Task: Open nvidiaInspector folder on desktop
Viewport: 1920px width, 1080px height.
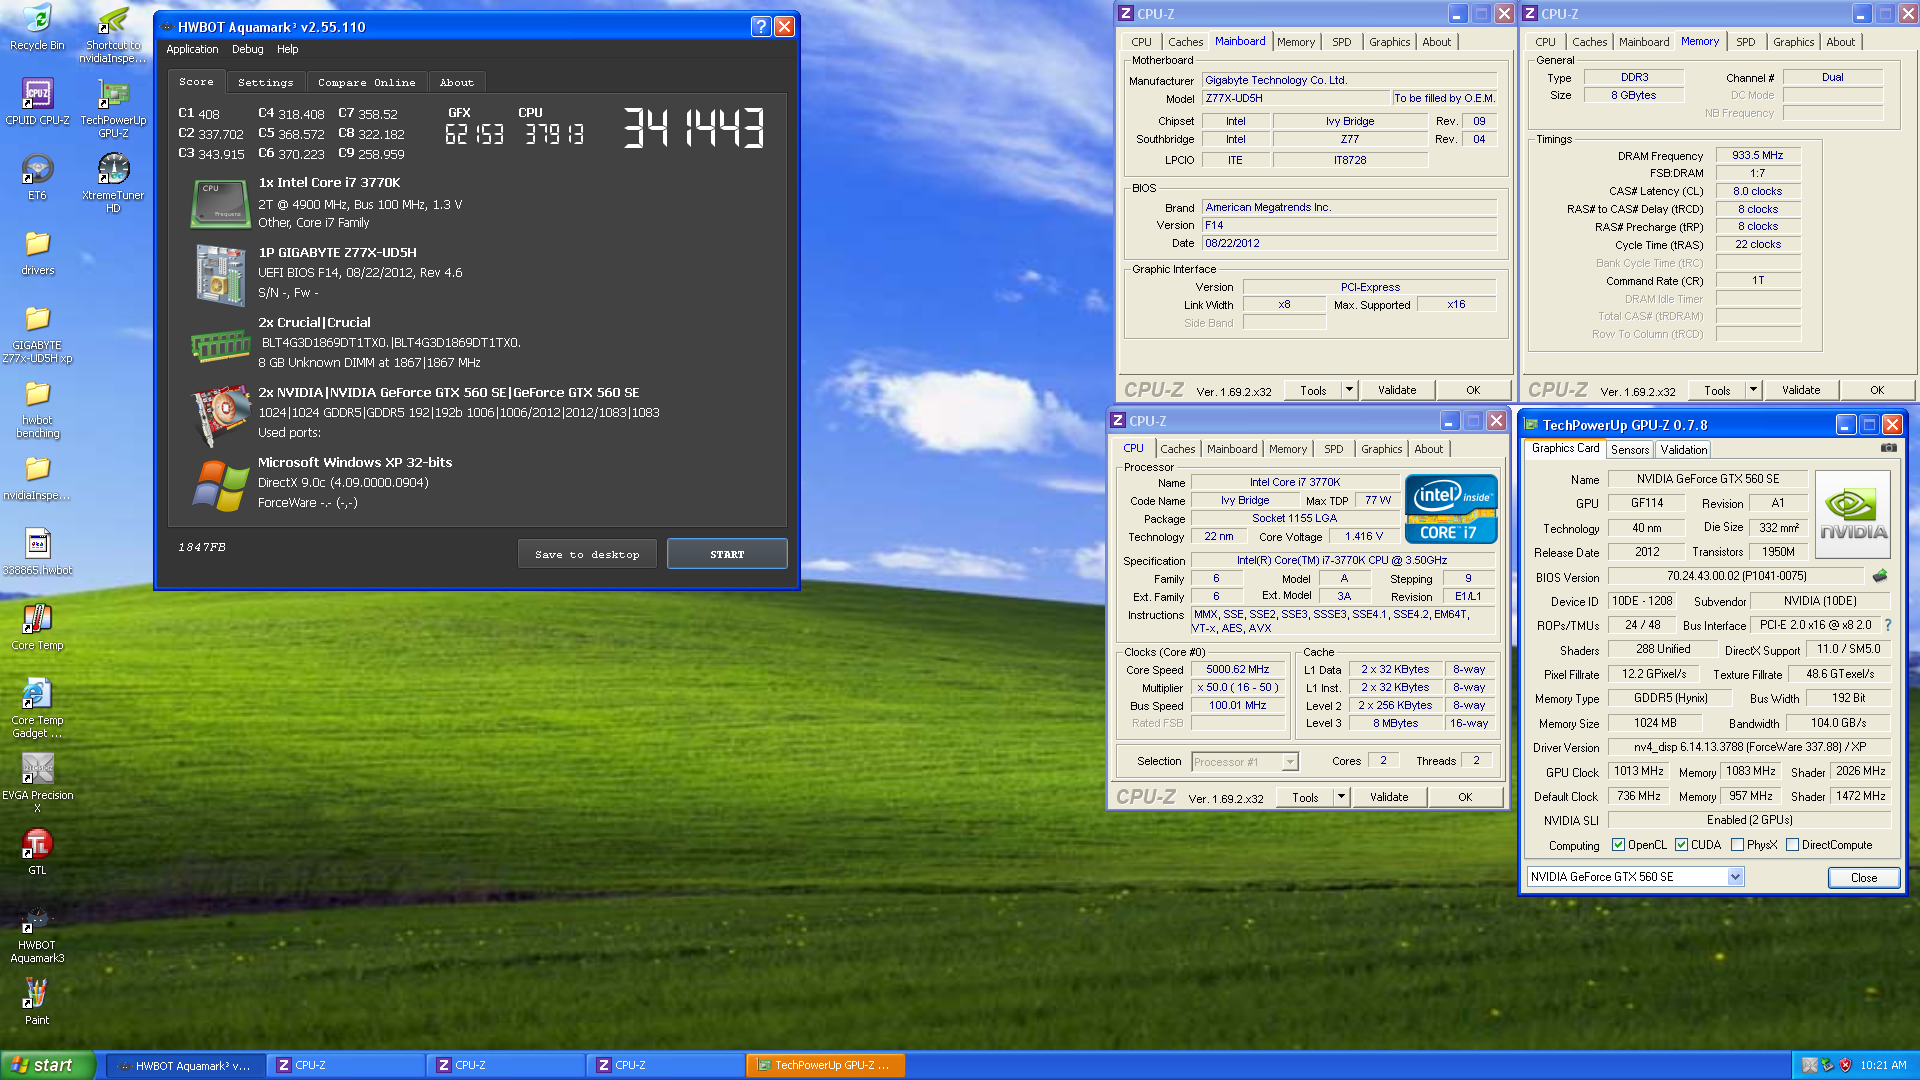Action: coord(37,477)
